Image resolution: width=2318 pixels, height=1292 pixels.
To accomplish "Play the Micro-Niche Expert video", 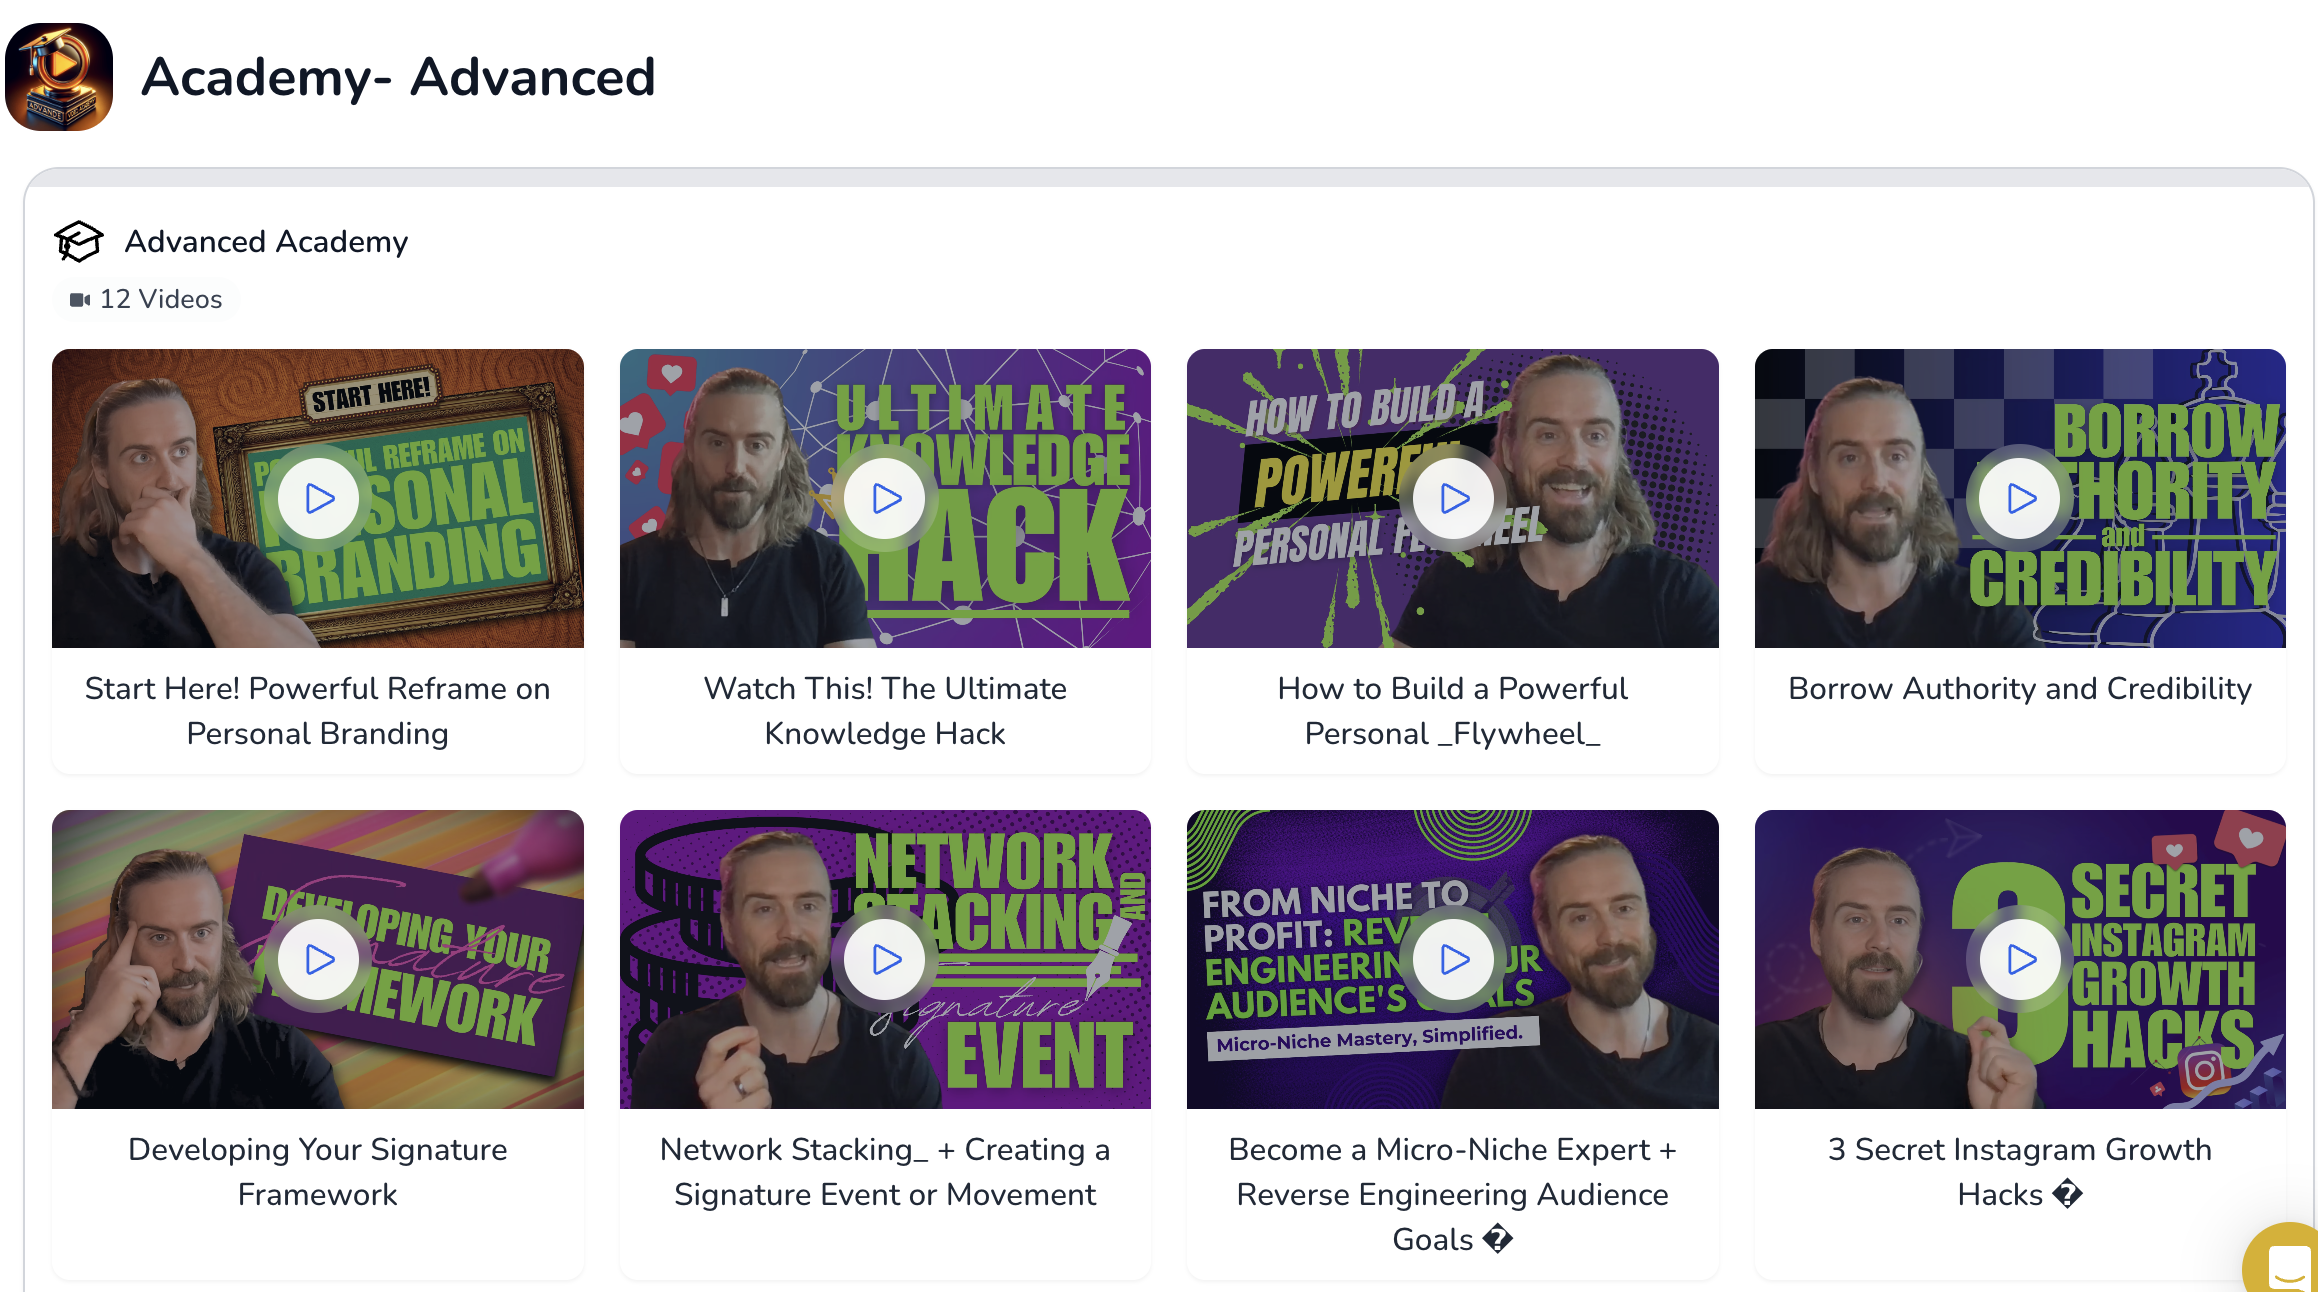I will (x=1454, y=959).
